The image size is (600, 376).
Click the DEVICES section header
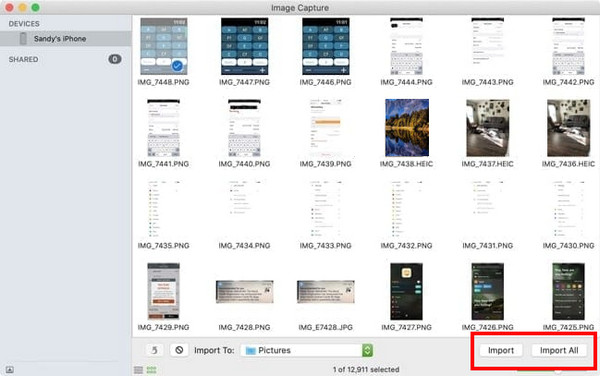(x=24, y=24)
